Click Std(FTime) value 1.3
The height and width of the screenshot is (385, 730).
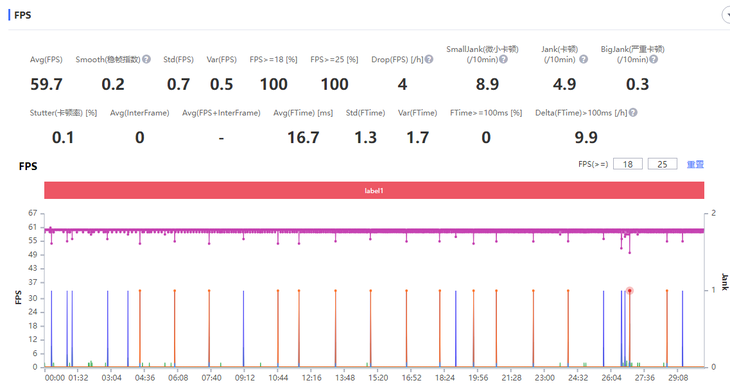click(365, 137)
